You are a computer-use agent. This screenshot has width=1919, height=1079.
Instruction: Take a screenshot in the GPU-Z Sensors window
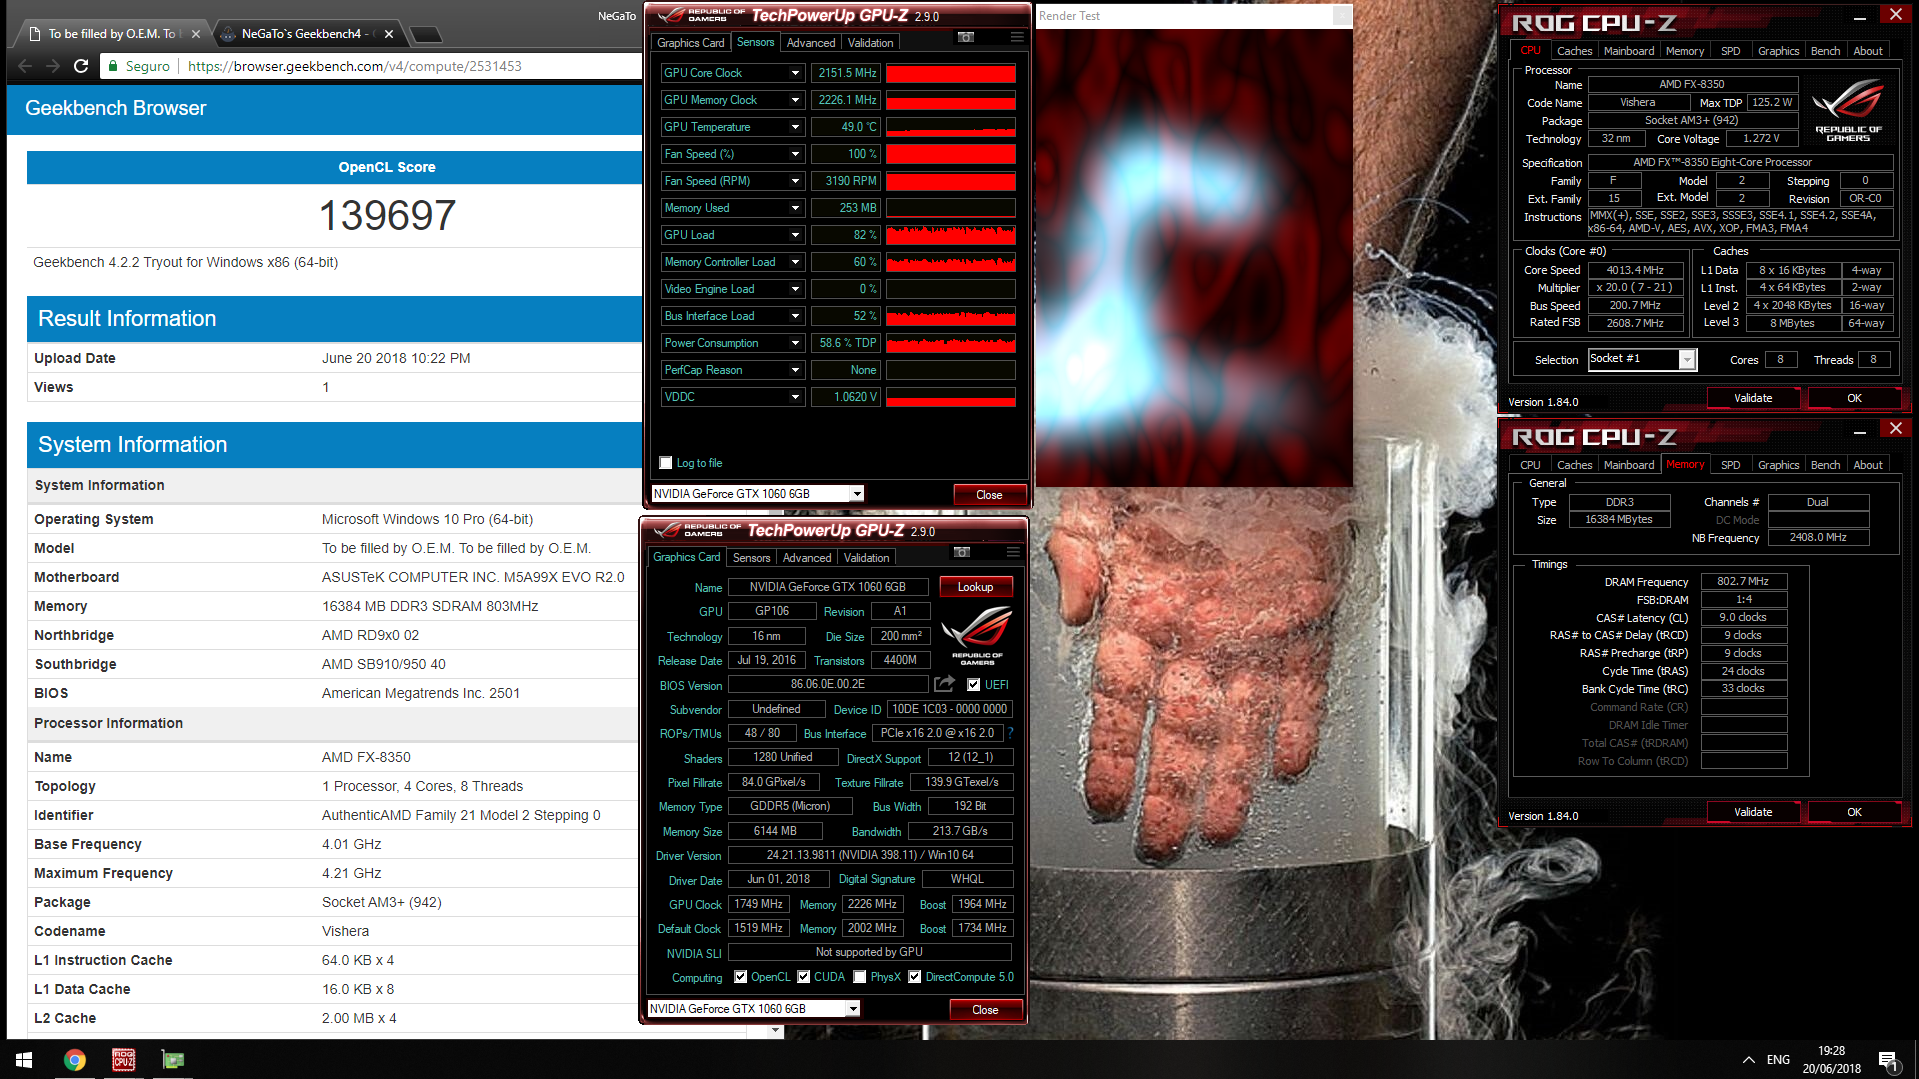(x=966, y=37)
